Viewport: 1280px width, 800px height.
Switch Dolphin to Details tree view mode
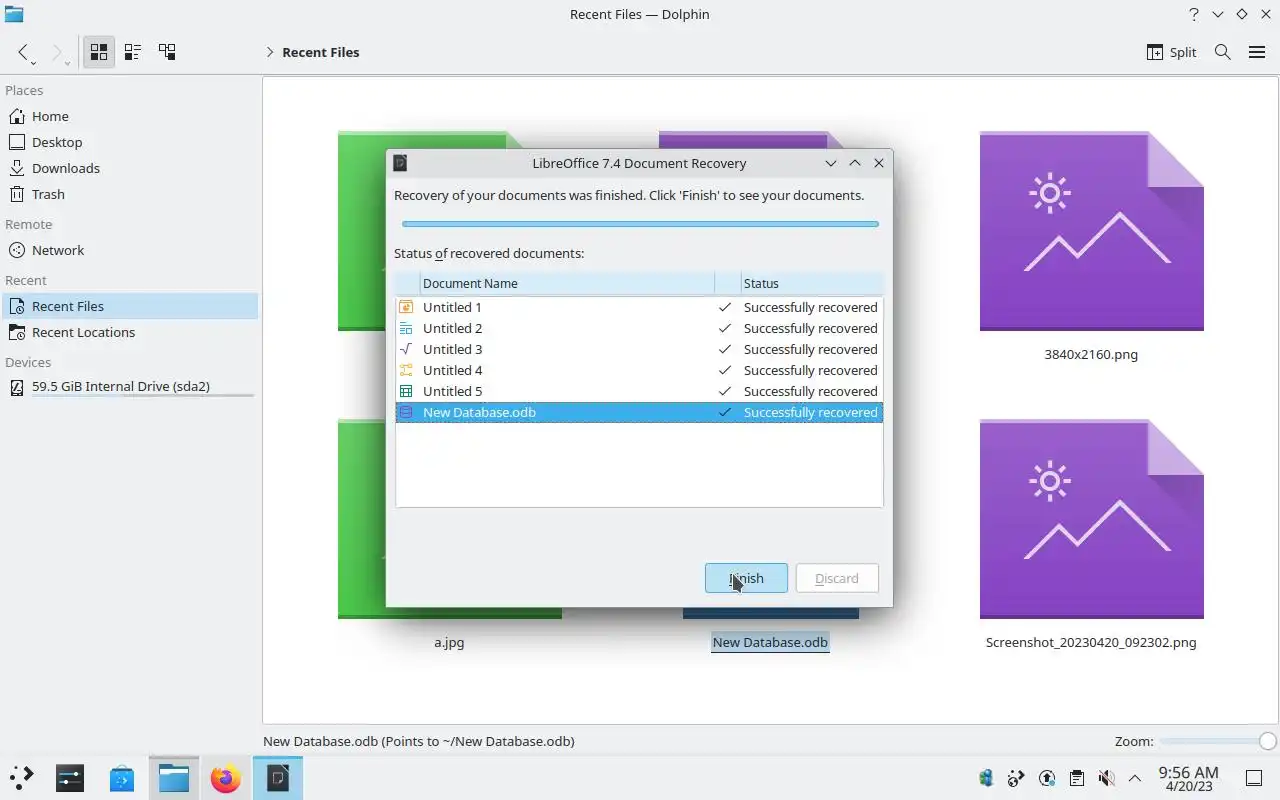(x=167, y=52)
